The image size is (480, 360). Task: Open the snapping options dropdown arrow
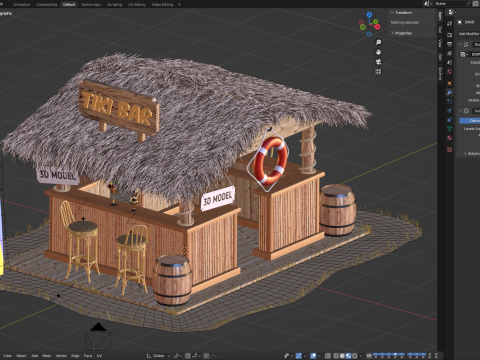tap(199, 356)
